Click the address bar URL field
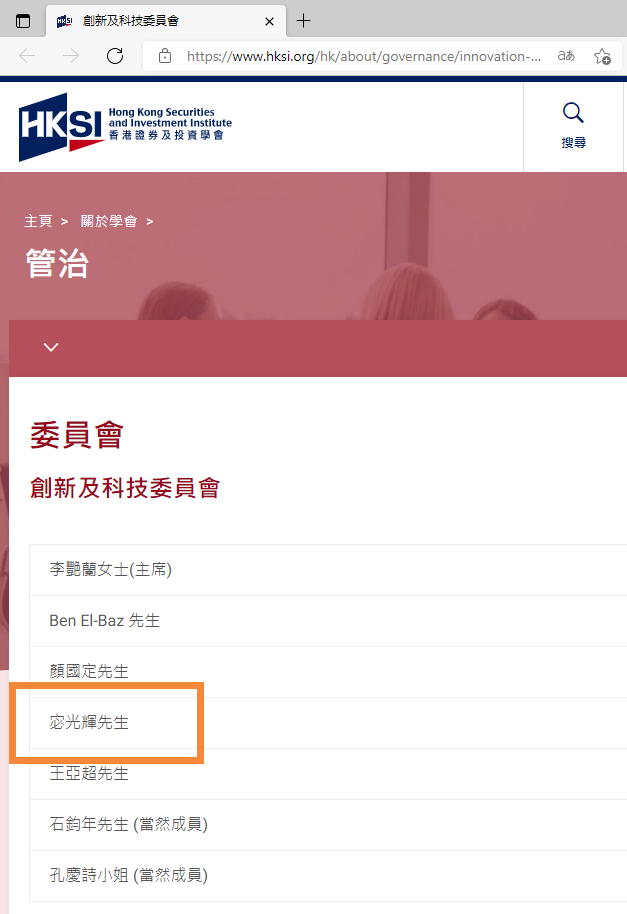 364,56
